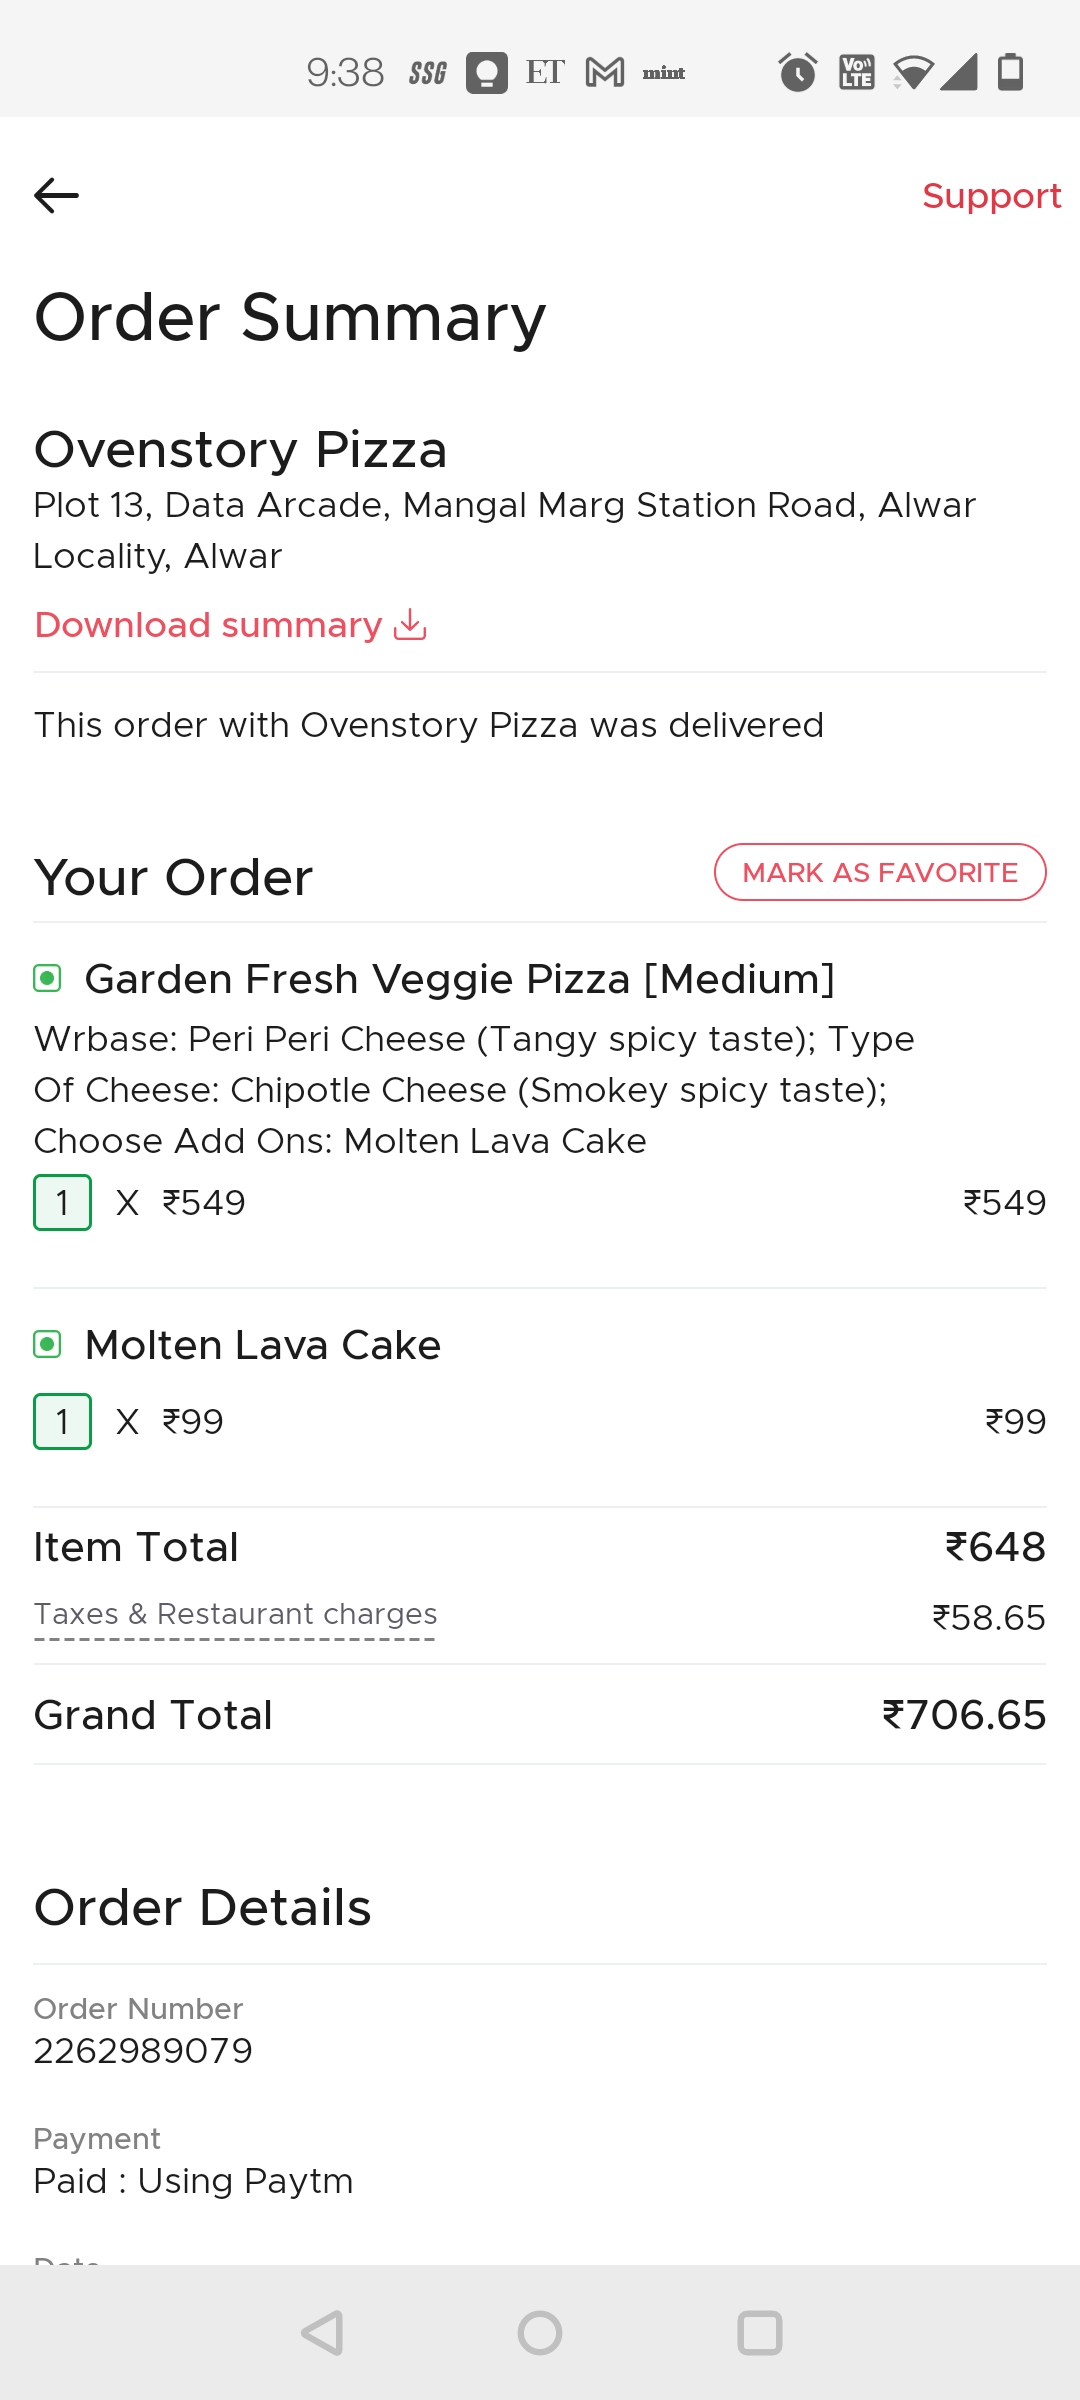Tap Ovenstory Pizza restaurant name
Image resolution: width=1080 pixels, height=2400 pixels.
(240, 449)
